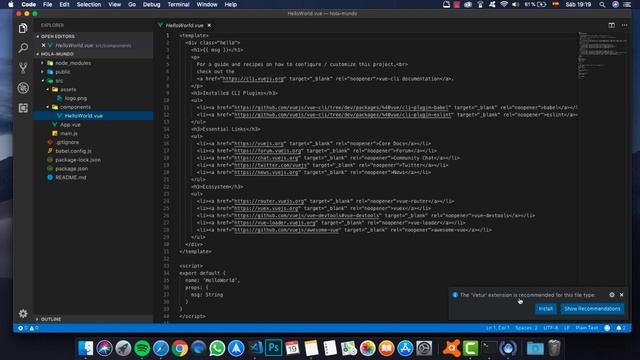The width and height of the screenshot is (640, 360).
Task: Click the Wi-Fi icon in menu bar
Action: 504,4
